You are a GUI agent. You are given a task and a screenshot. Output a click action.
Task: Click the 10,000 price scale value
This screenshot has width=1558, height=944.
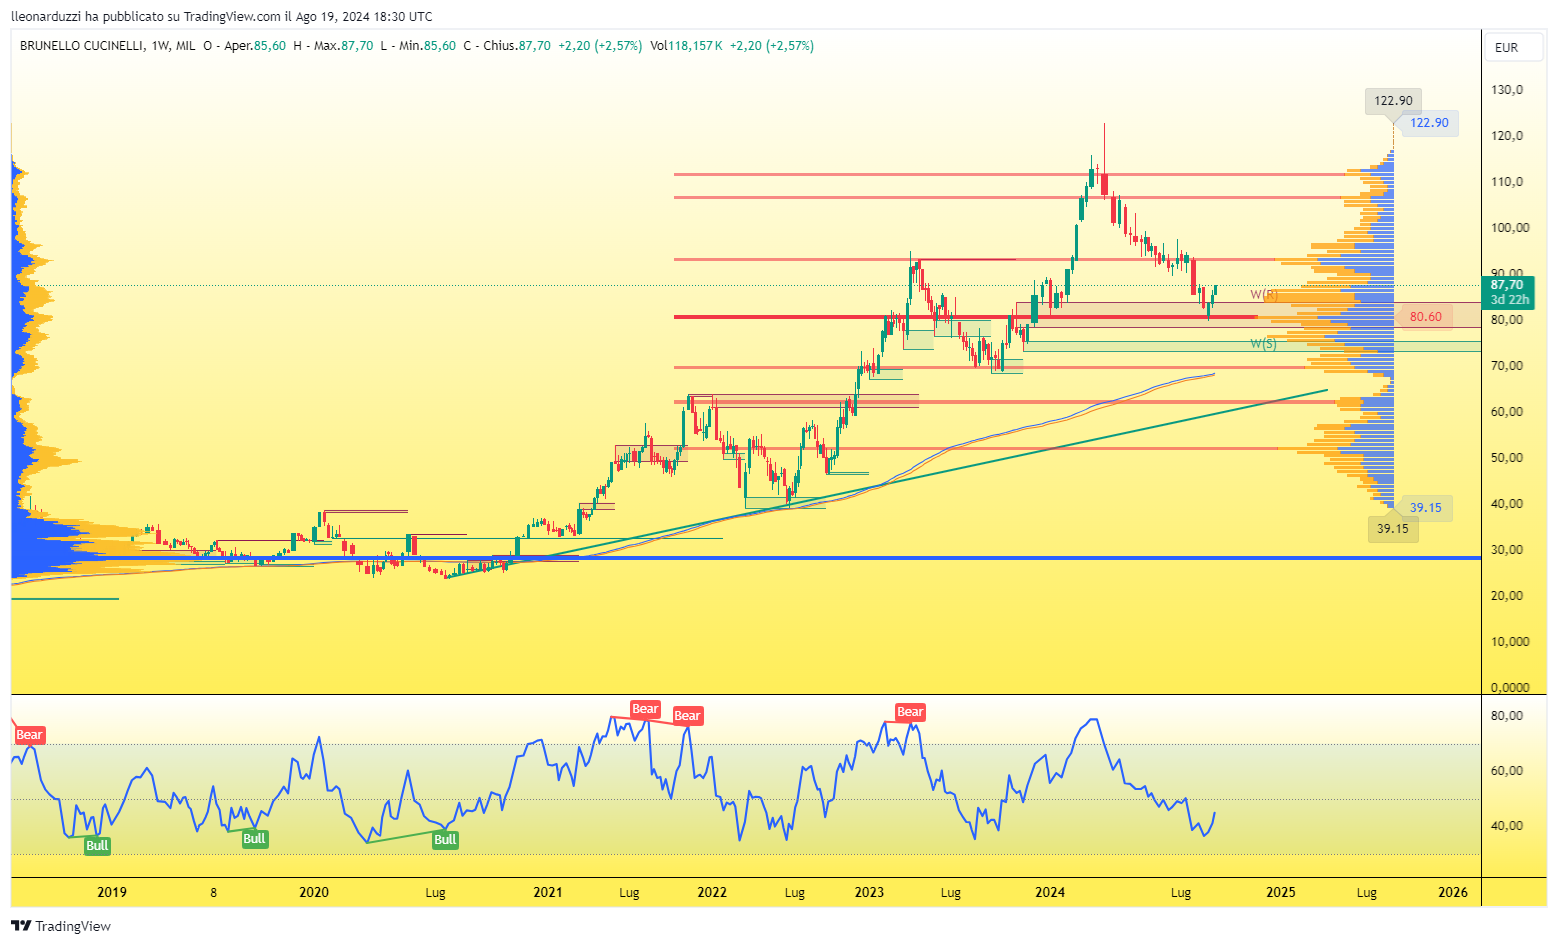click(1510, 642)
